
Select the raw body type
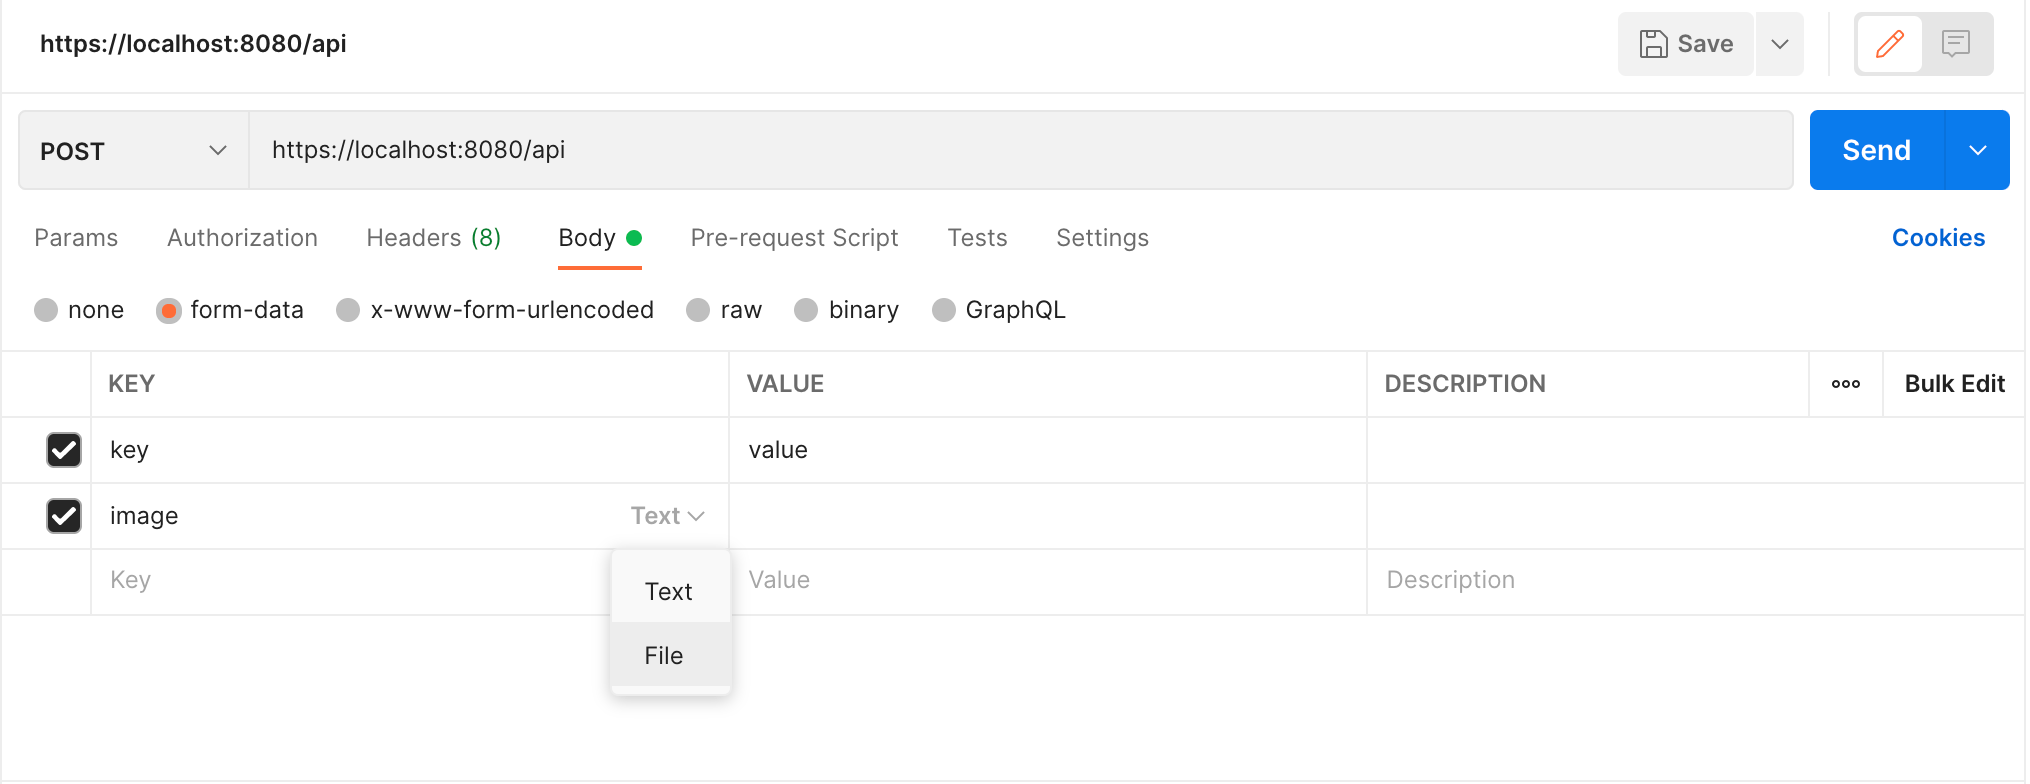click(x=698, y=310)
